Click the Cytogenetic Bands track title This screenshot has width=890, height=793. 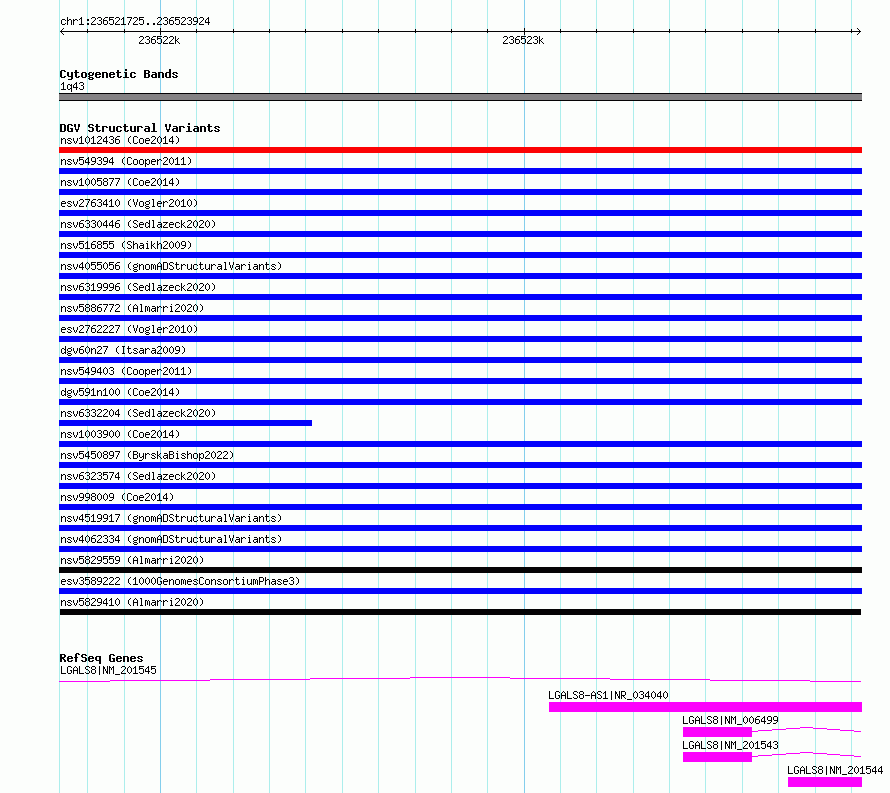pos(119,74)
